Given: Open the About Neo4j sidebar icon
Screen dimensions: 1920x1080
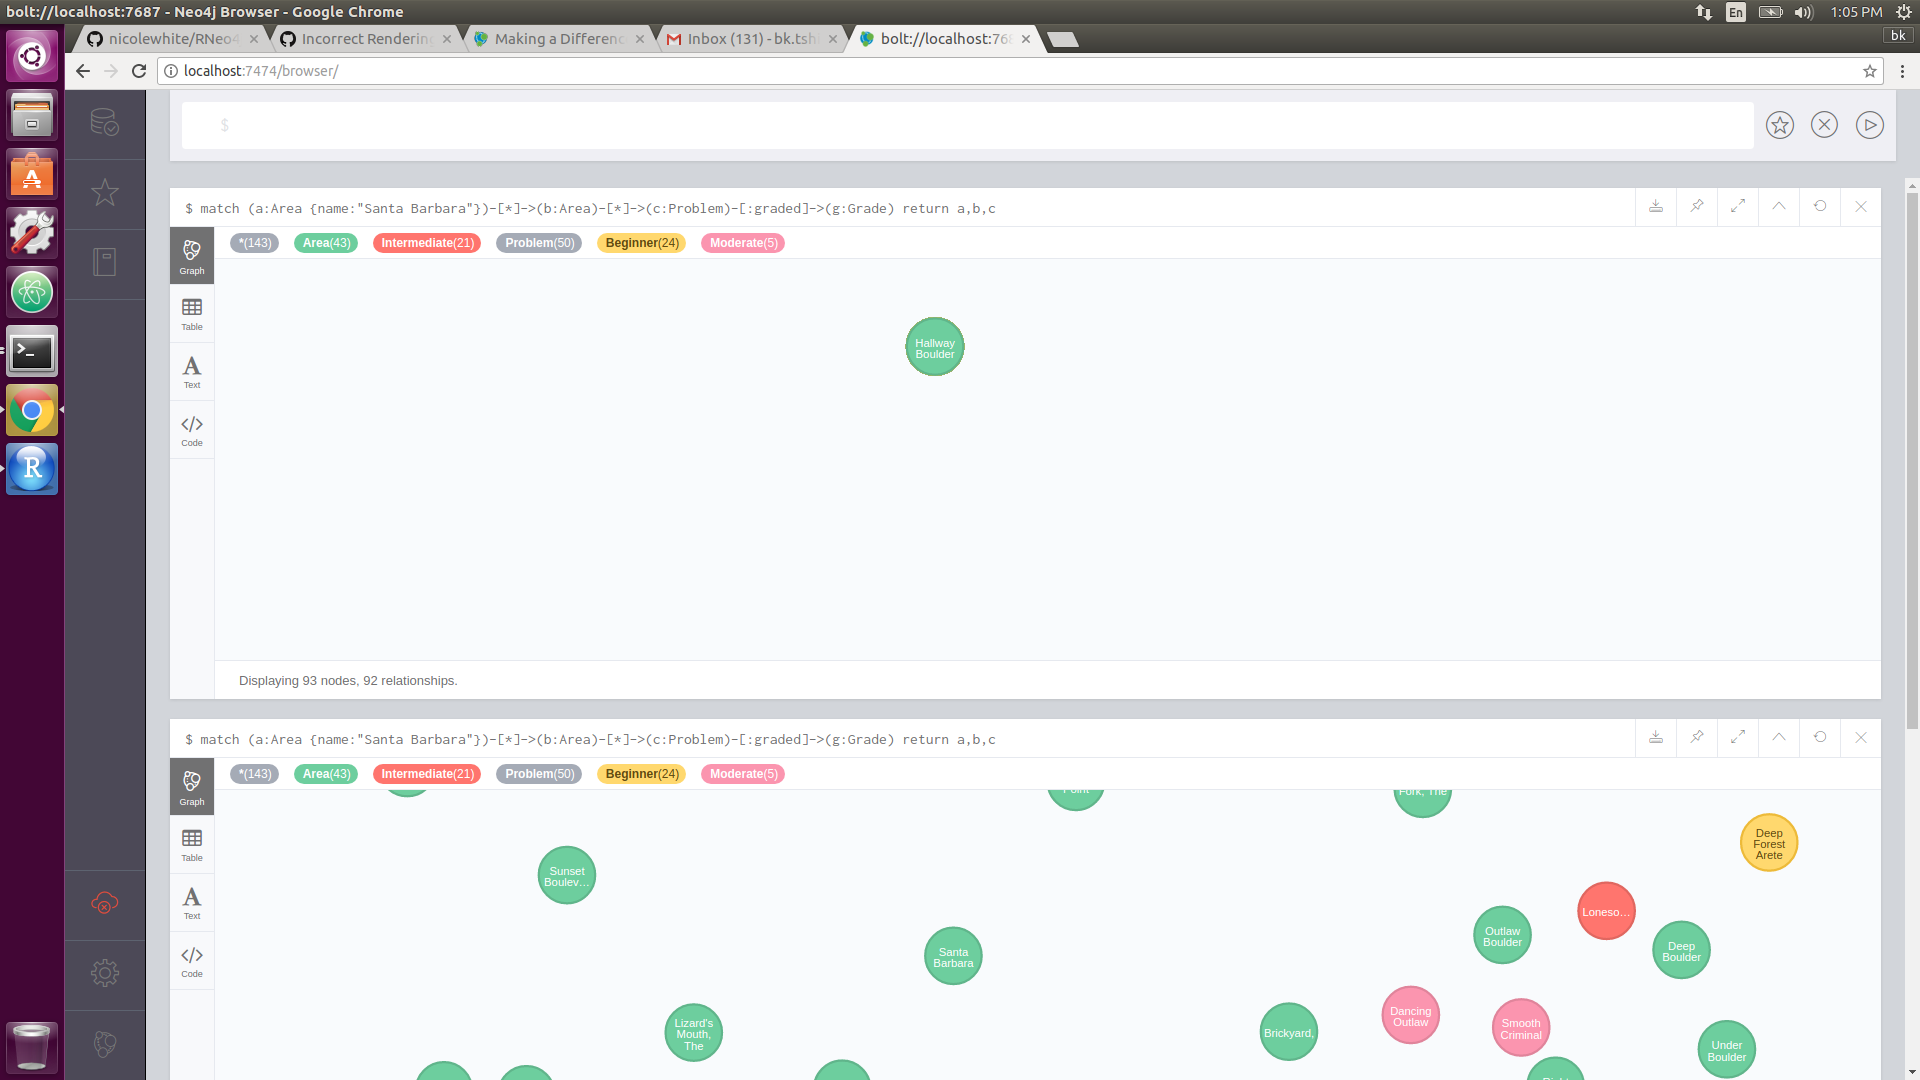Looking at the screenshot, I should point(105,1045).
